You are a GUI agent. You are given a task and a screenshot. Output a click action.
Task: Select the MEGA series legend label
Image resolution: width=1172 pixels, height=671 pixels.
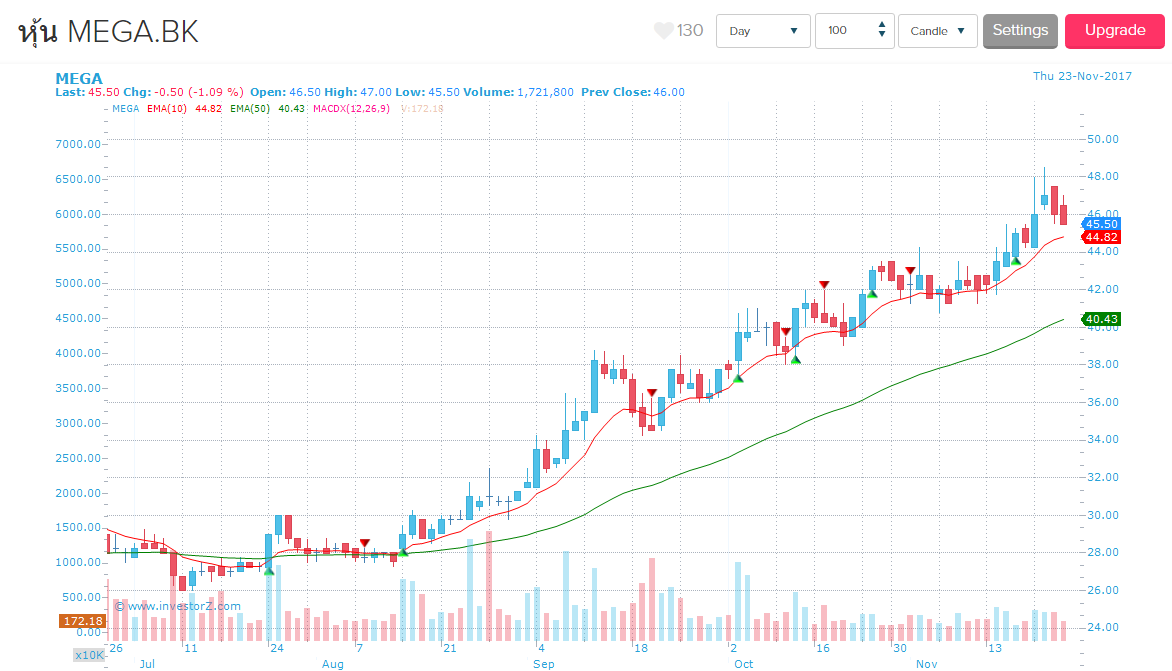[x=125, y=108]
